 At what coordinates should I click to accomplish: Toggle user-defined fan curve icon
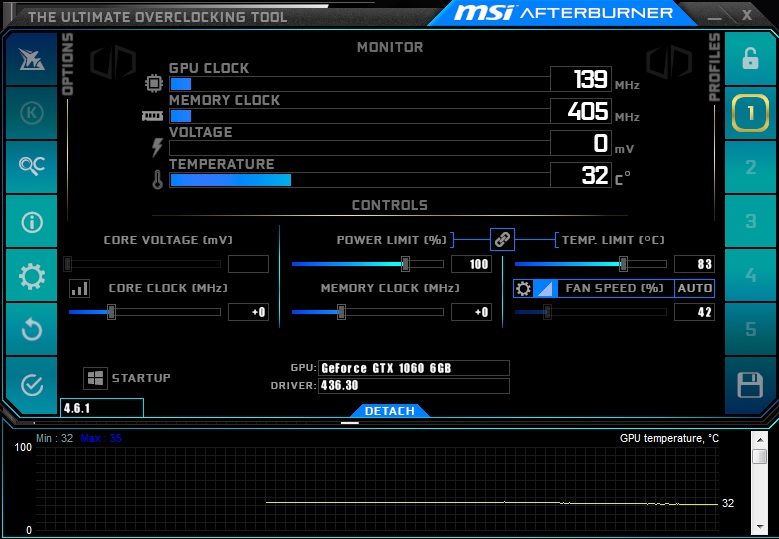pyautogui.click(x=545, y=288)
